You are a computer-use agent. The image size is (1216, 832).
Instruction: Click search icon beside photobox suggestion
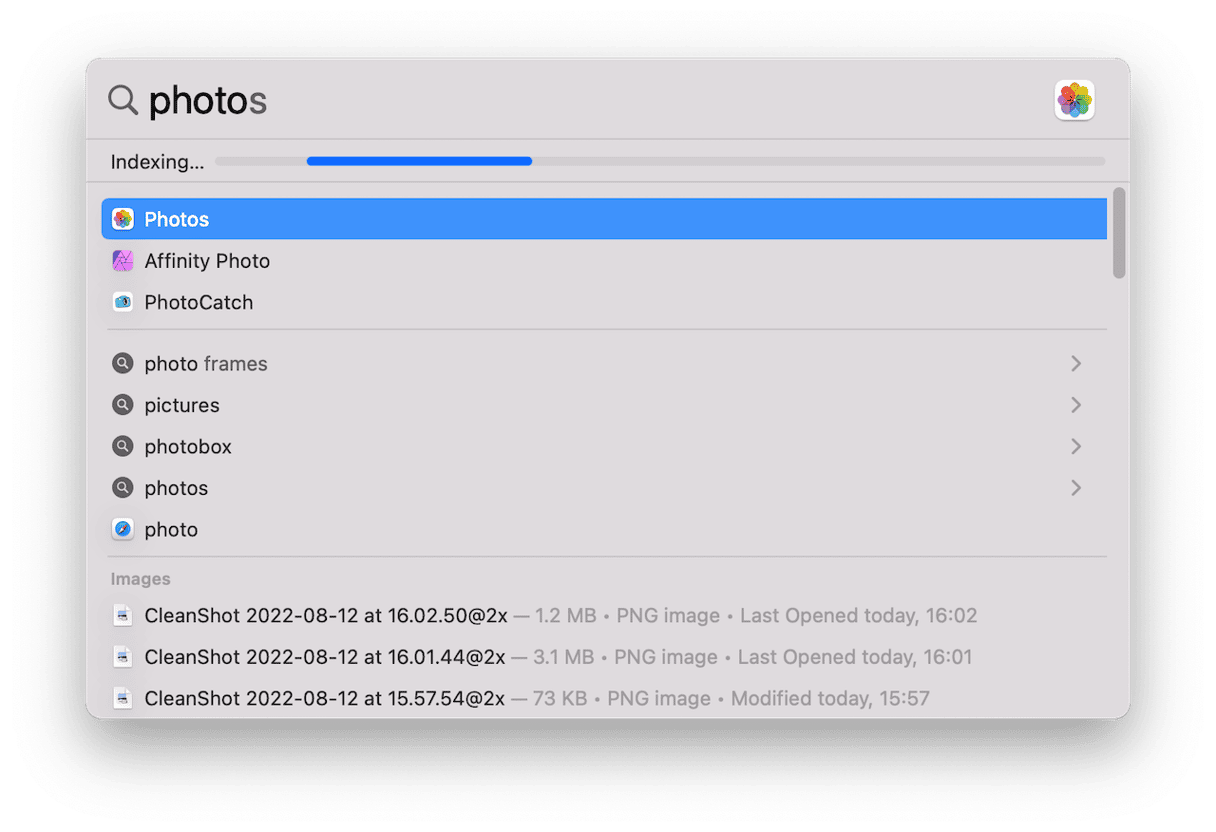123,447
